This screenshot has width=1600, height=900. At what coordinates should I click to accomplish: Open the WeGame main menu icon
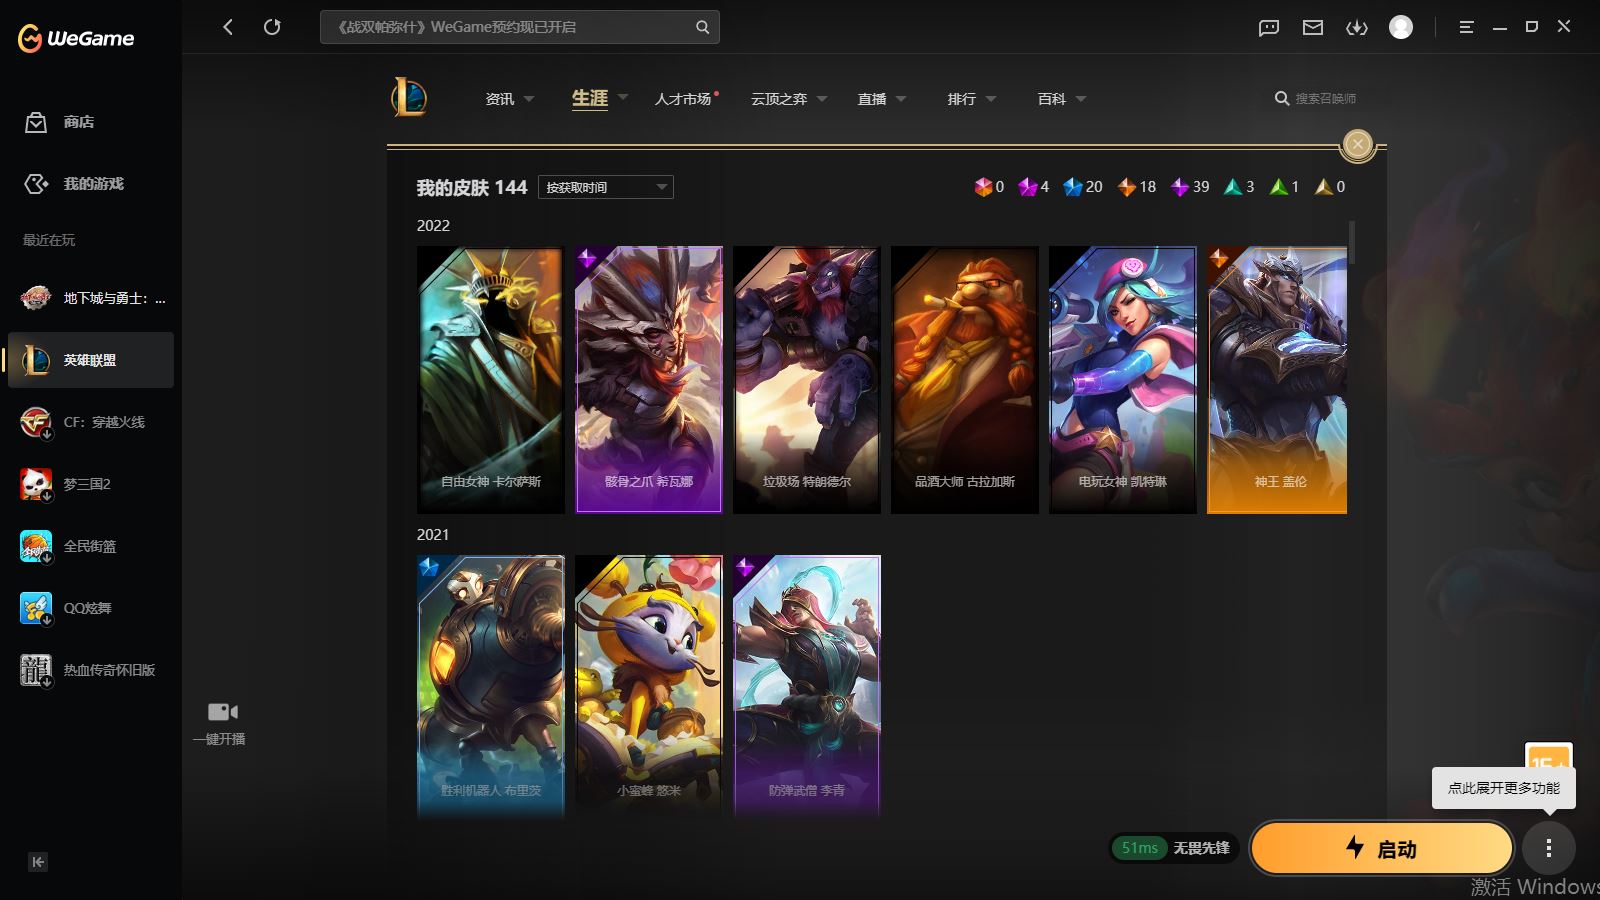tap(1466, 27)
